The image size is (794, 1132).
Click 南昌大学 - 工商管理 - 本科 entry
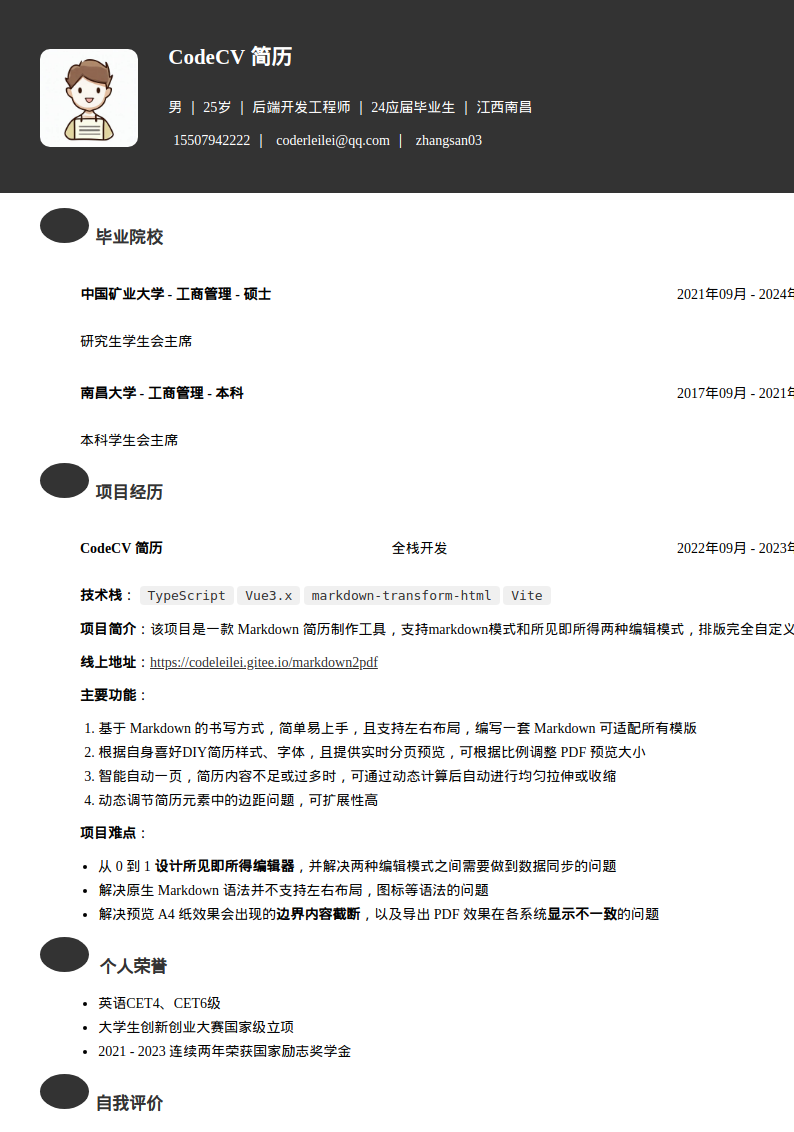pos(162,393)
